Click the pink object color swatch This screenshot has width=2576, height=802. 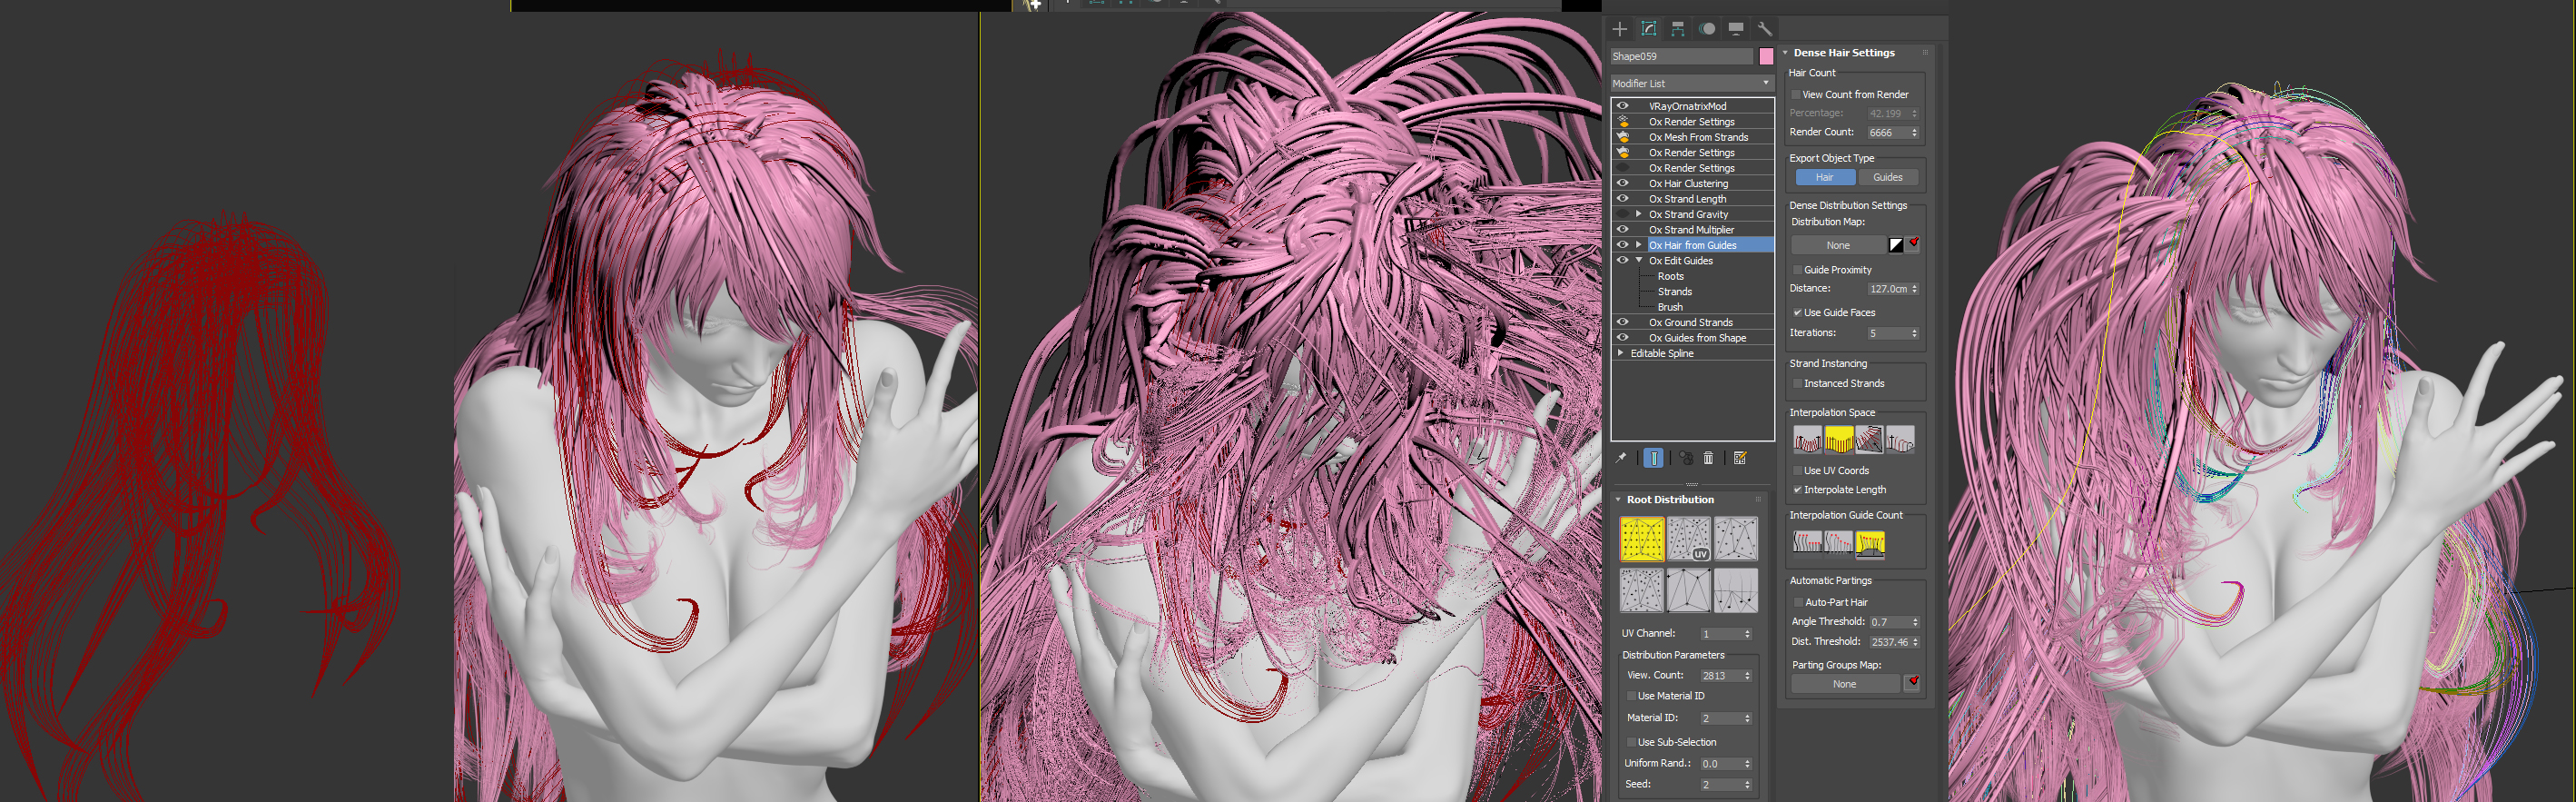coord(1766,57)
